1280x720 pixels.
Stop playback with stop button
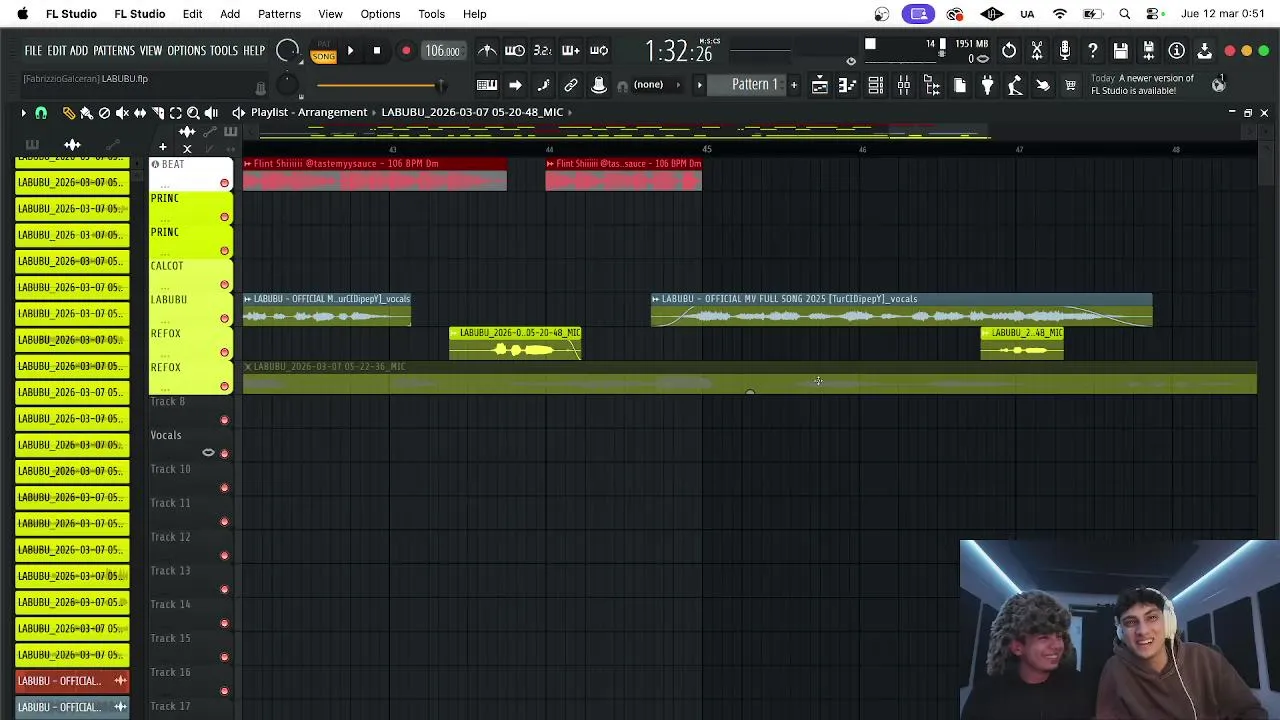(x=377, y=51)
